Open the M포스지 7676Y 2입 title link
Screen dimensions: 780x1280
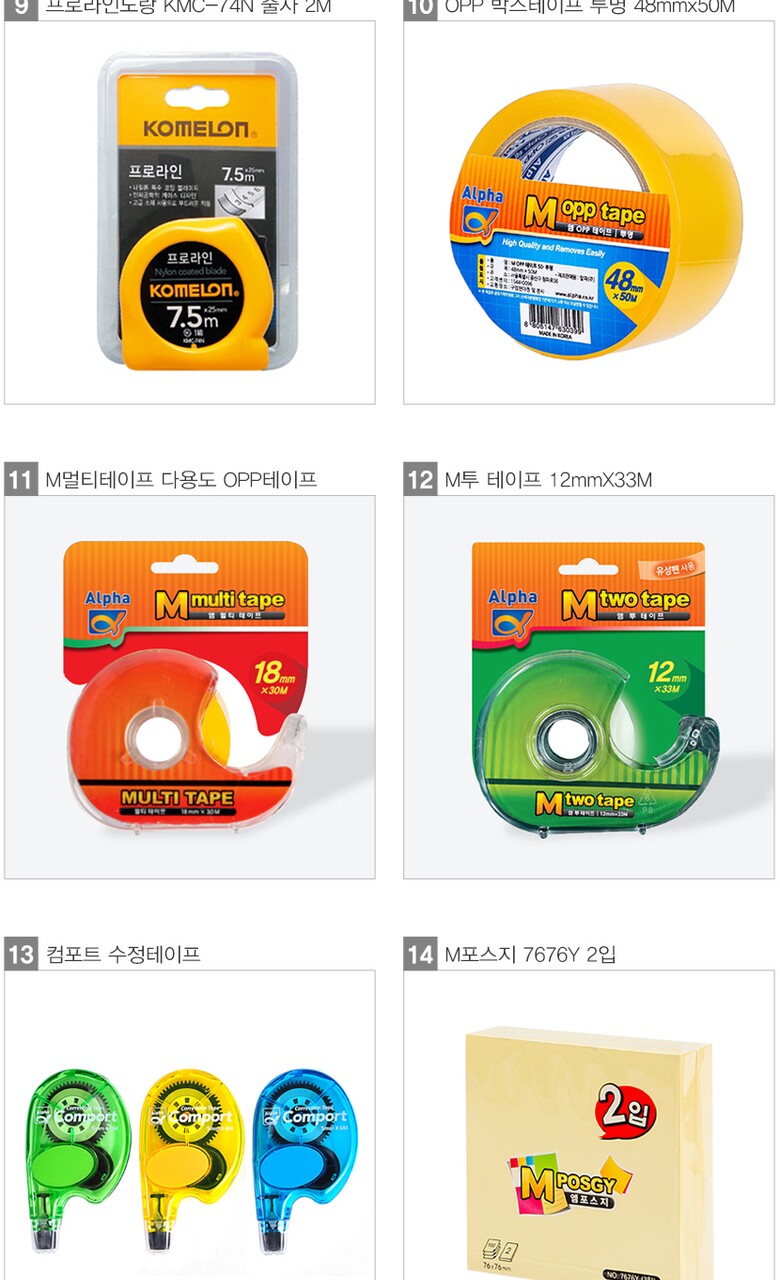pyautogui.click(x=530, y=954)
